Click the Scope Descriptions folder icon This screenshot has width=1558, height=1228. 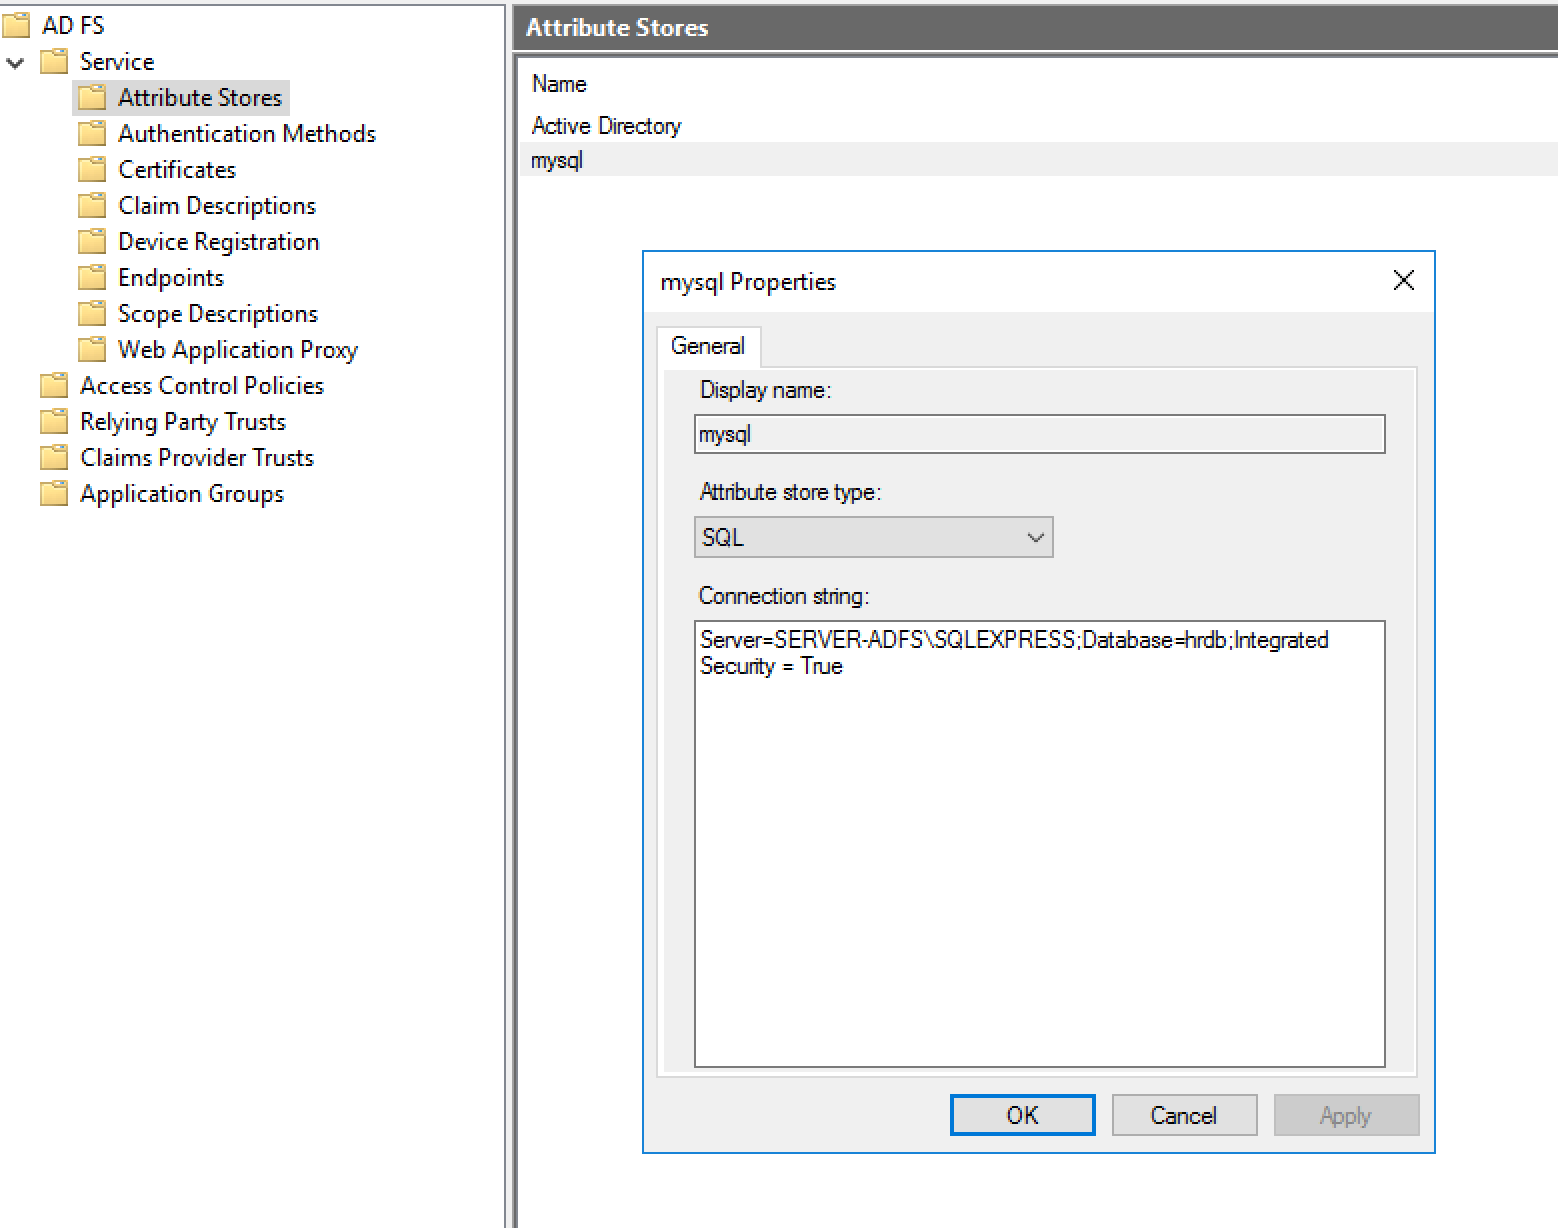[x=92, y=314]
